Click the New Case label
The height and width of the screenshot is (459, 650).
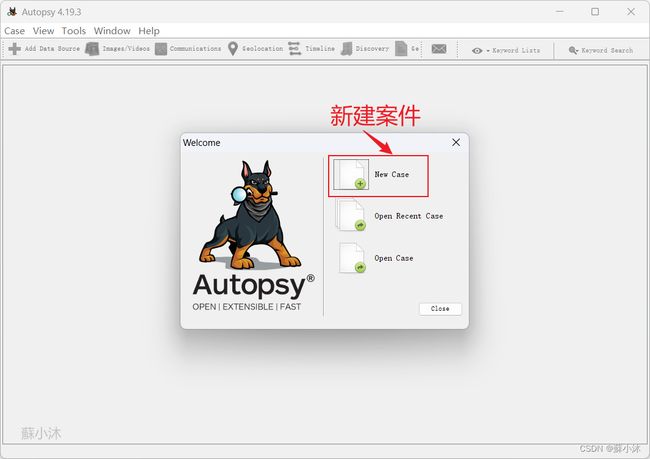tap(392, 175)
